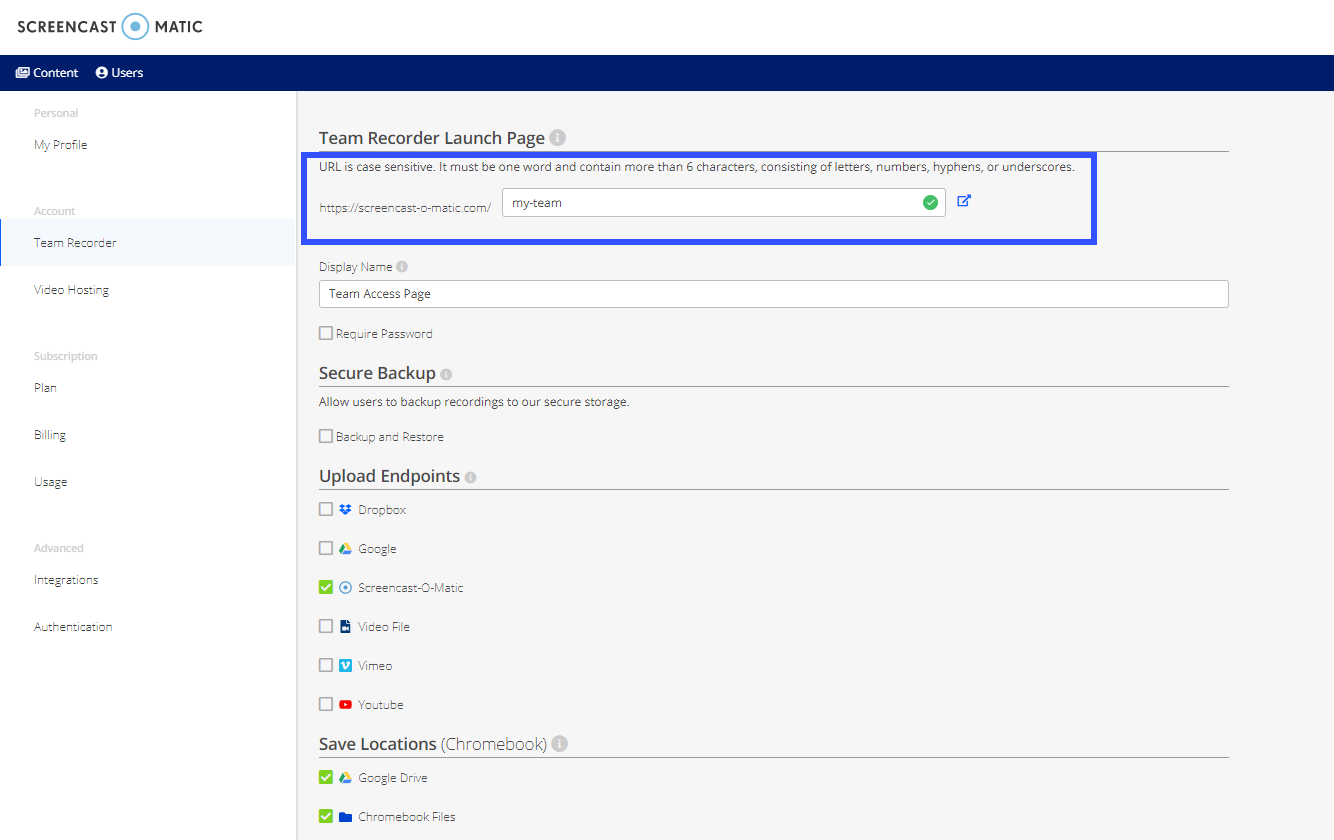Open Video Hosting settings
Image resolution: width=1334 pixels, height=840 pixels.
[71, 290]
